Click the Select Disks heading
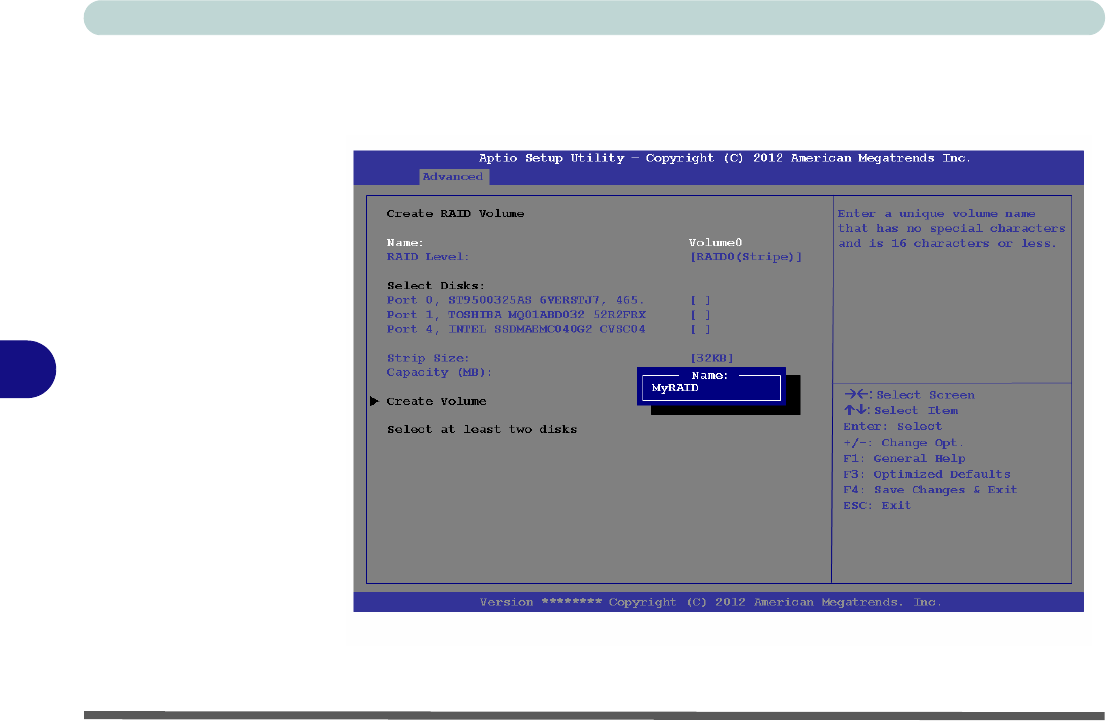This screenshot has width=1106, height=721. tap(436, 286)
